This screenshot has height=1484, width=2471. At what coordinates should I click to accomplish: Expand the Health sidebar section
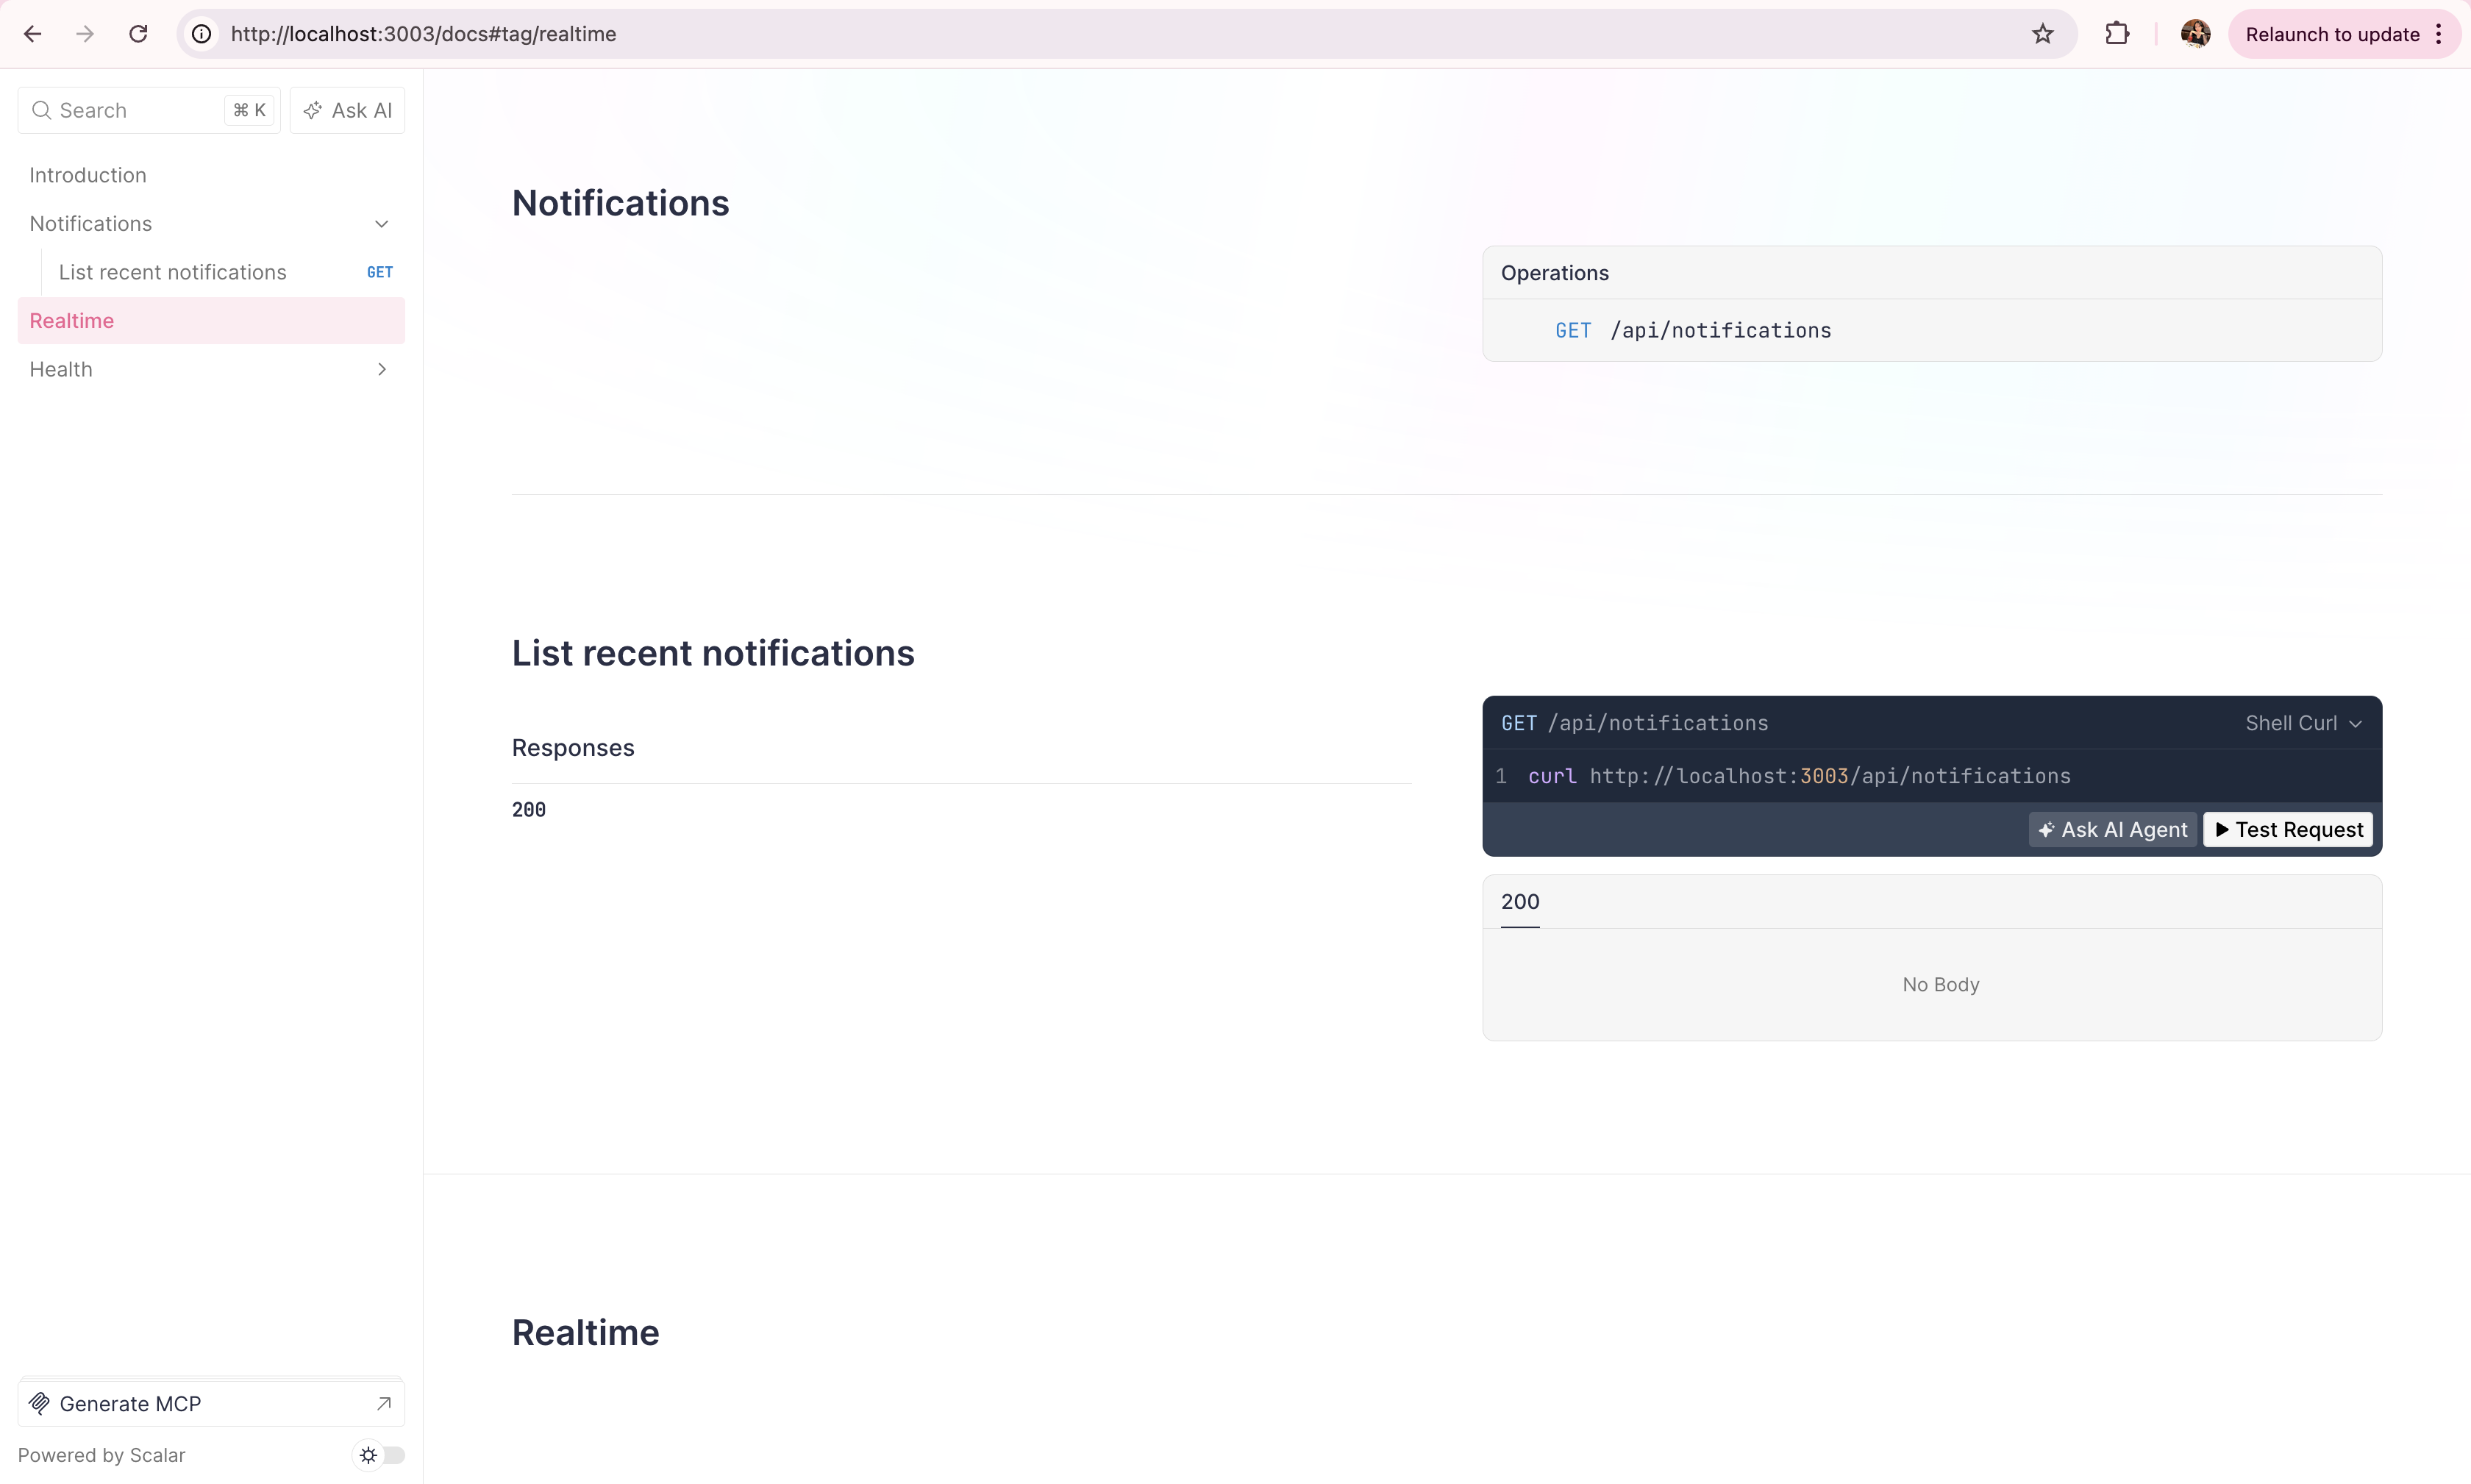pyautogui.click(x=381, y=370)
